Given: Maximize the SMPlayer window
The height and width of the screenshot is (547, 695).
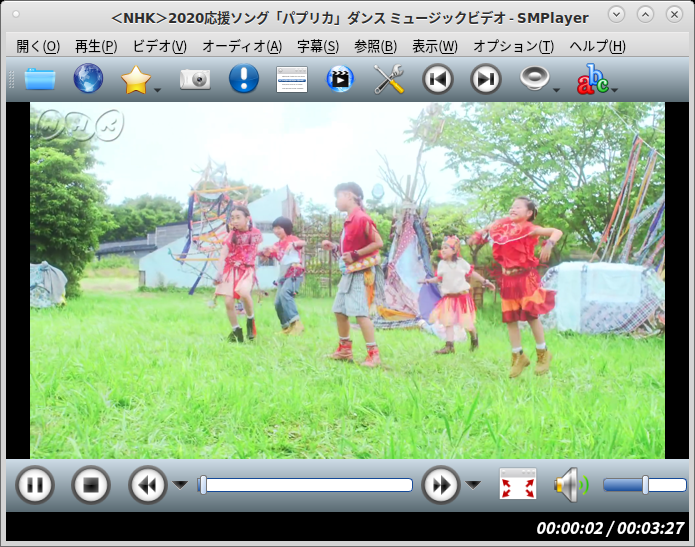Looking at the screenshot, I should point(645,15).
